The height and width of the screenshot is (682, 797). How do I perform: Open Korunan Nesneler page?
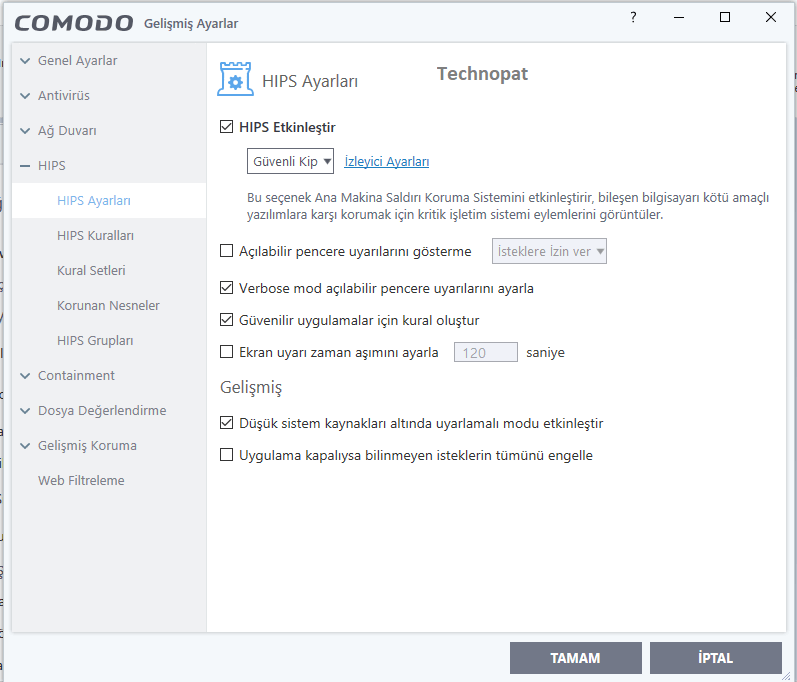(x=109, y=305)
